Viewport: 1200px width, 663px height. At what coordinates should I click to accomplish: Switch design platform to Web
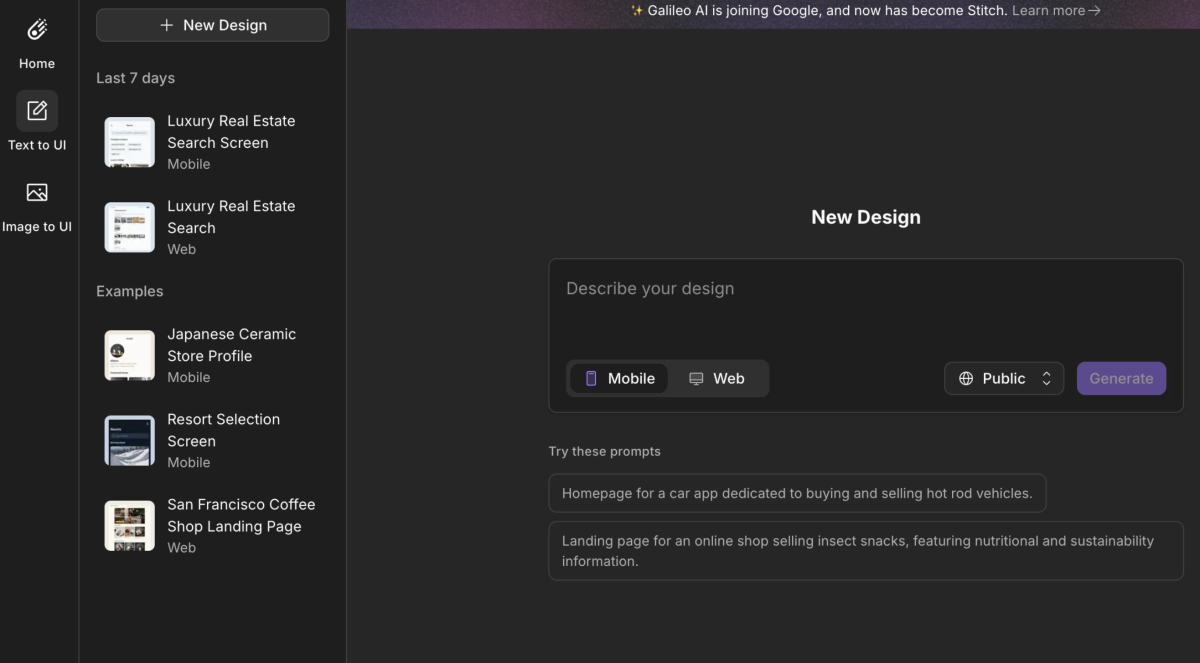pyautogui.click(x=717, y=378)
